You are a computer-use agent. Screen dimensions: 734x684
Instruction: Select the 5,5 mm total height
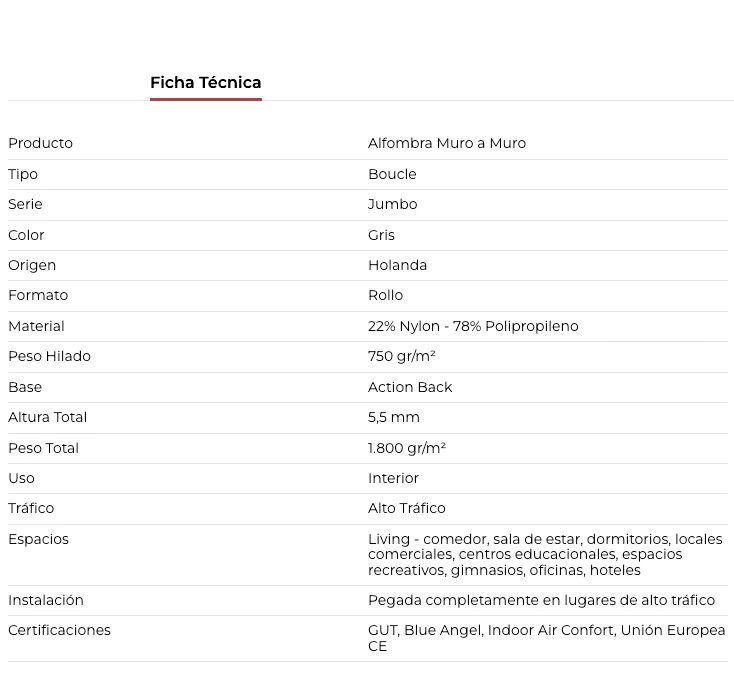tap(393, 417)
